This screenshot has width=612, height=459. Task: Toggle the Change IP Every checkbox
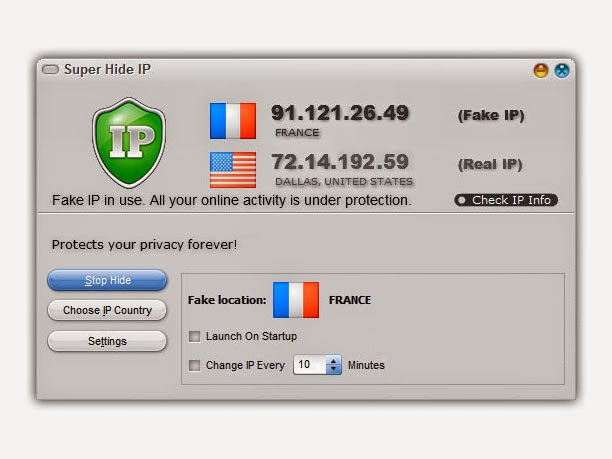coord(194,365)
